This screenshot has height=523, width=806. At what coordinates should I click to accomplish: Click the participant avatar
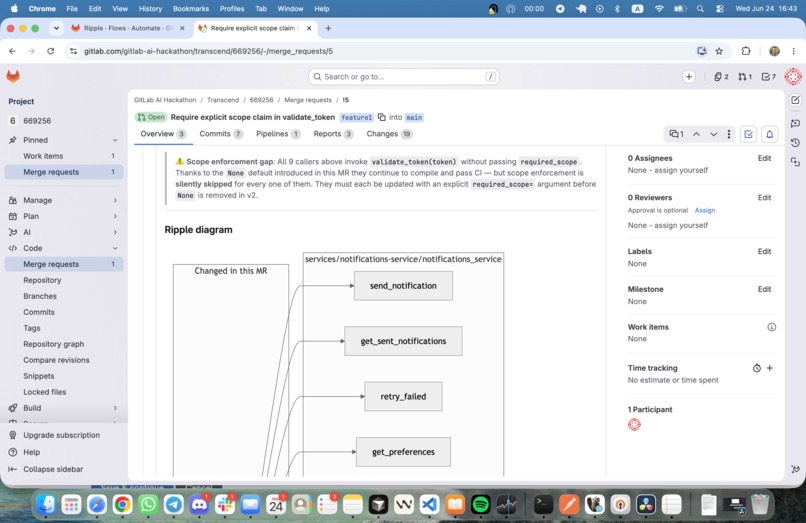(634, 424)
